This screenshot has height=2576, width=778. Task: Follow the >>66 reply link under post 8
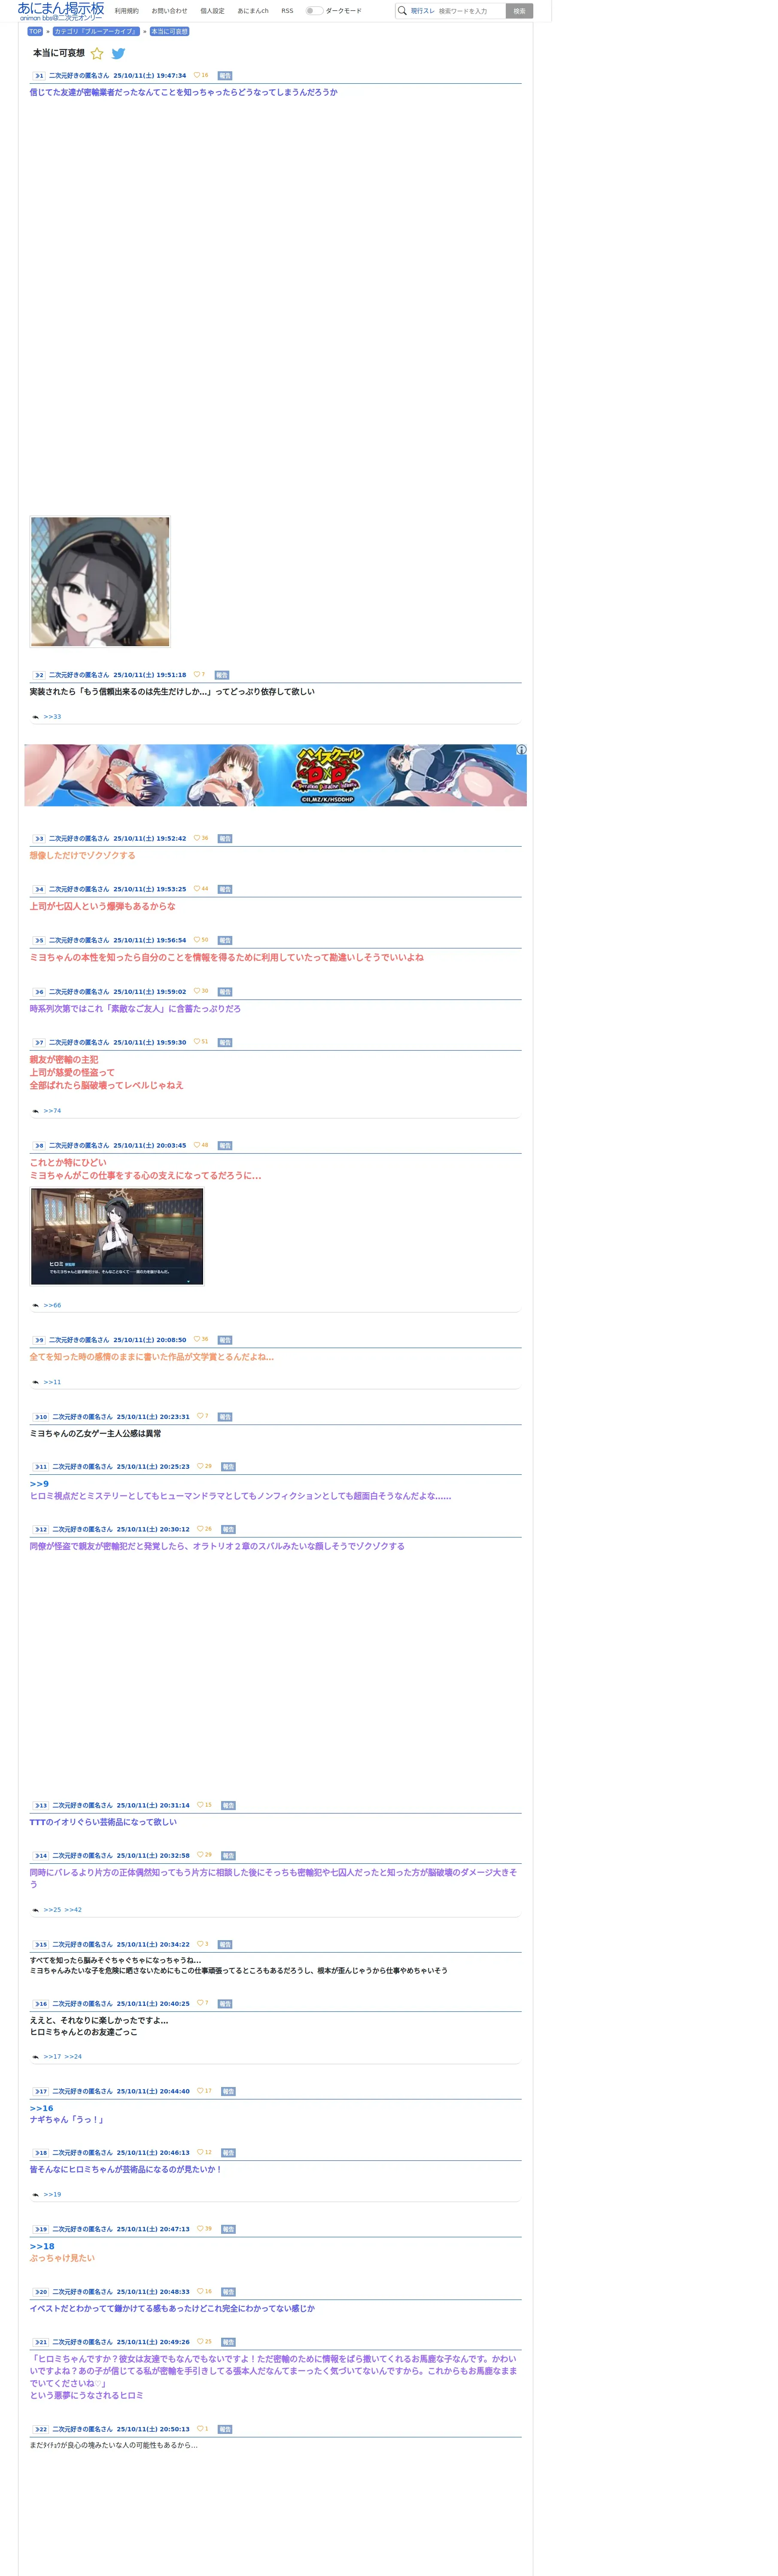point(52,1305)
